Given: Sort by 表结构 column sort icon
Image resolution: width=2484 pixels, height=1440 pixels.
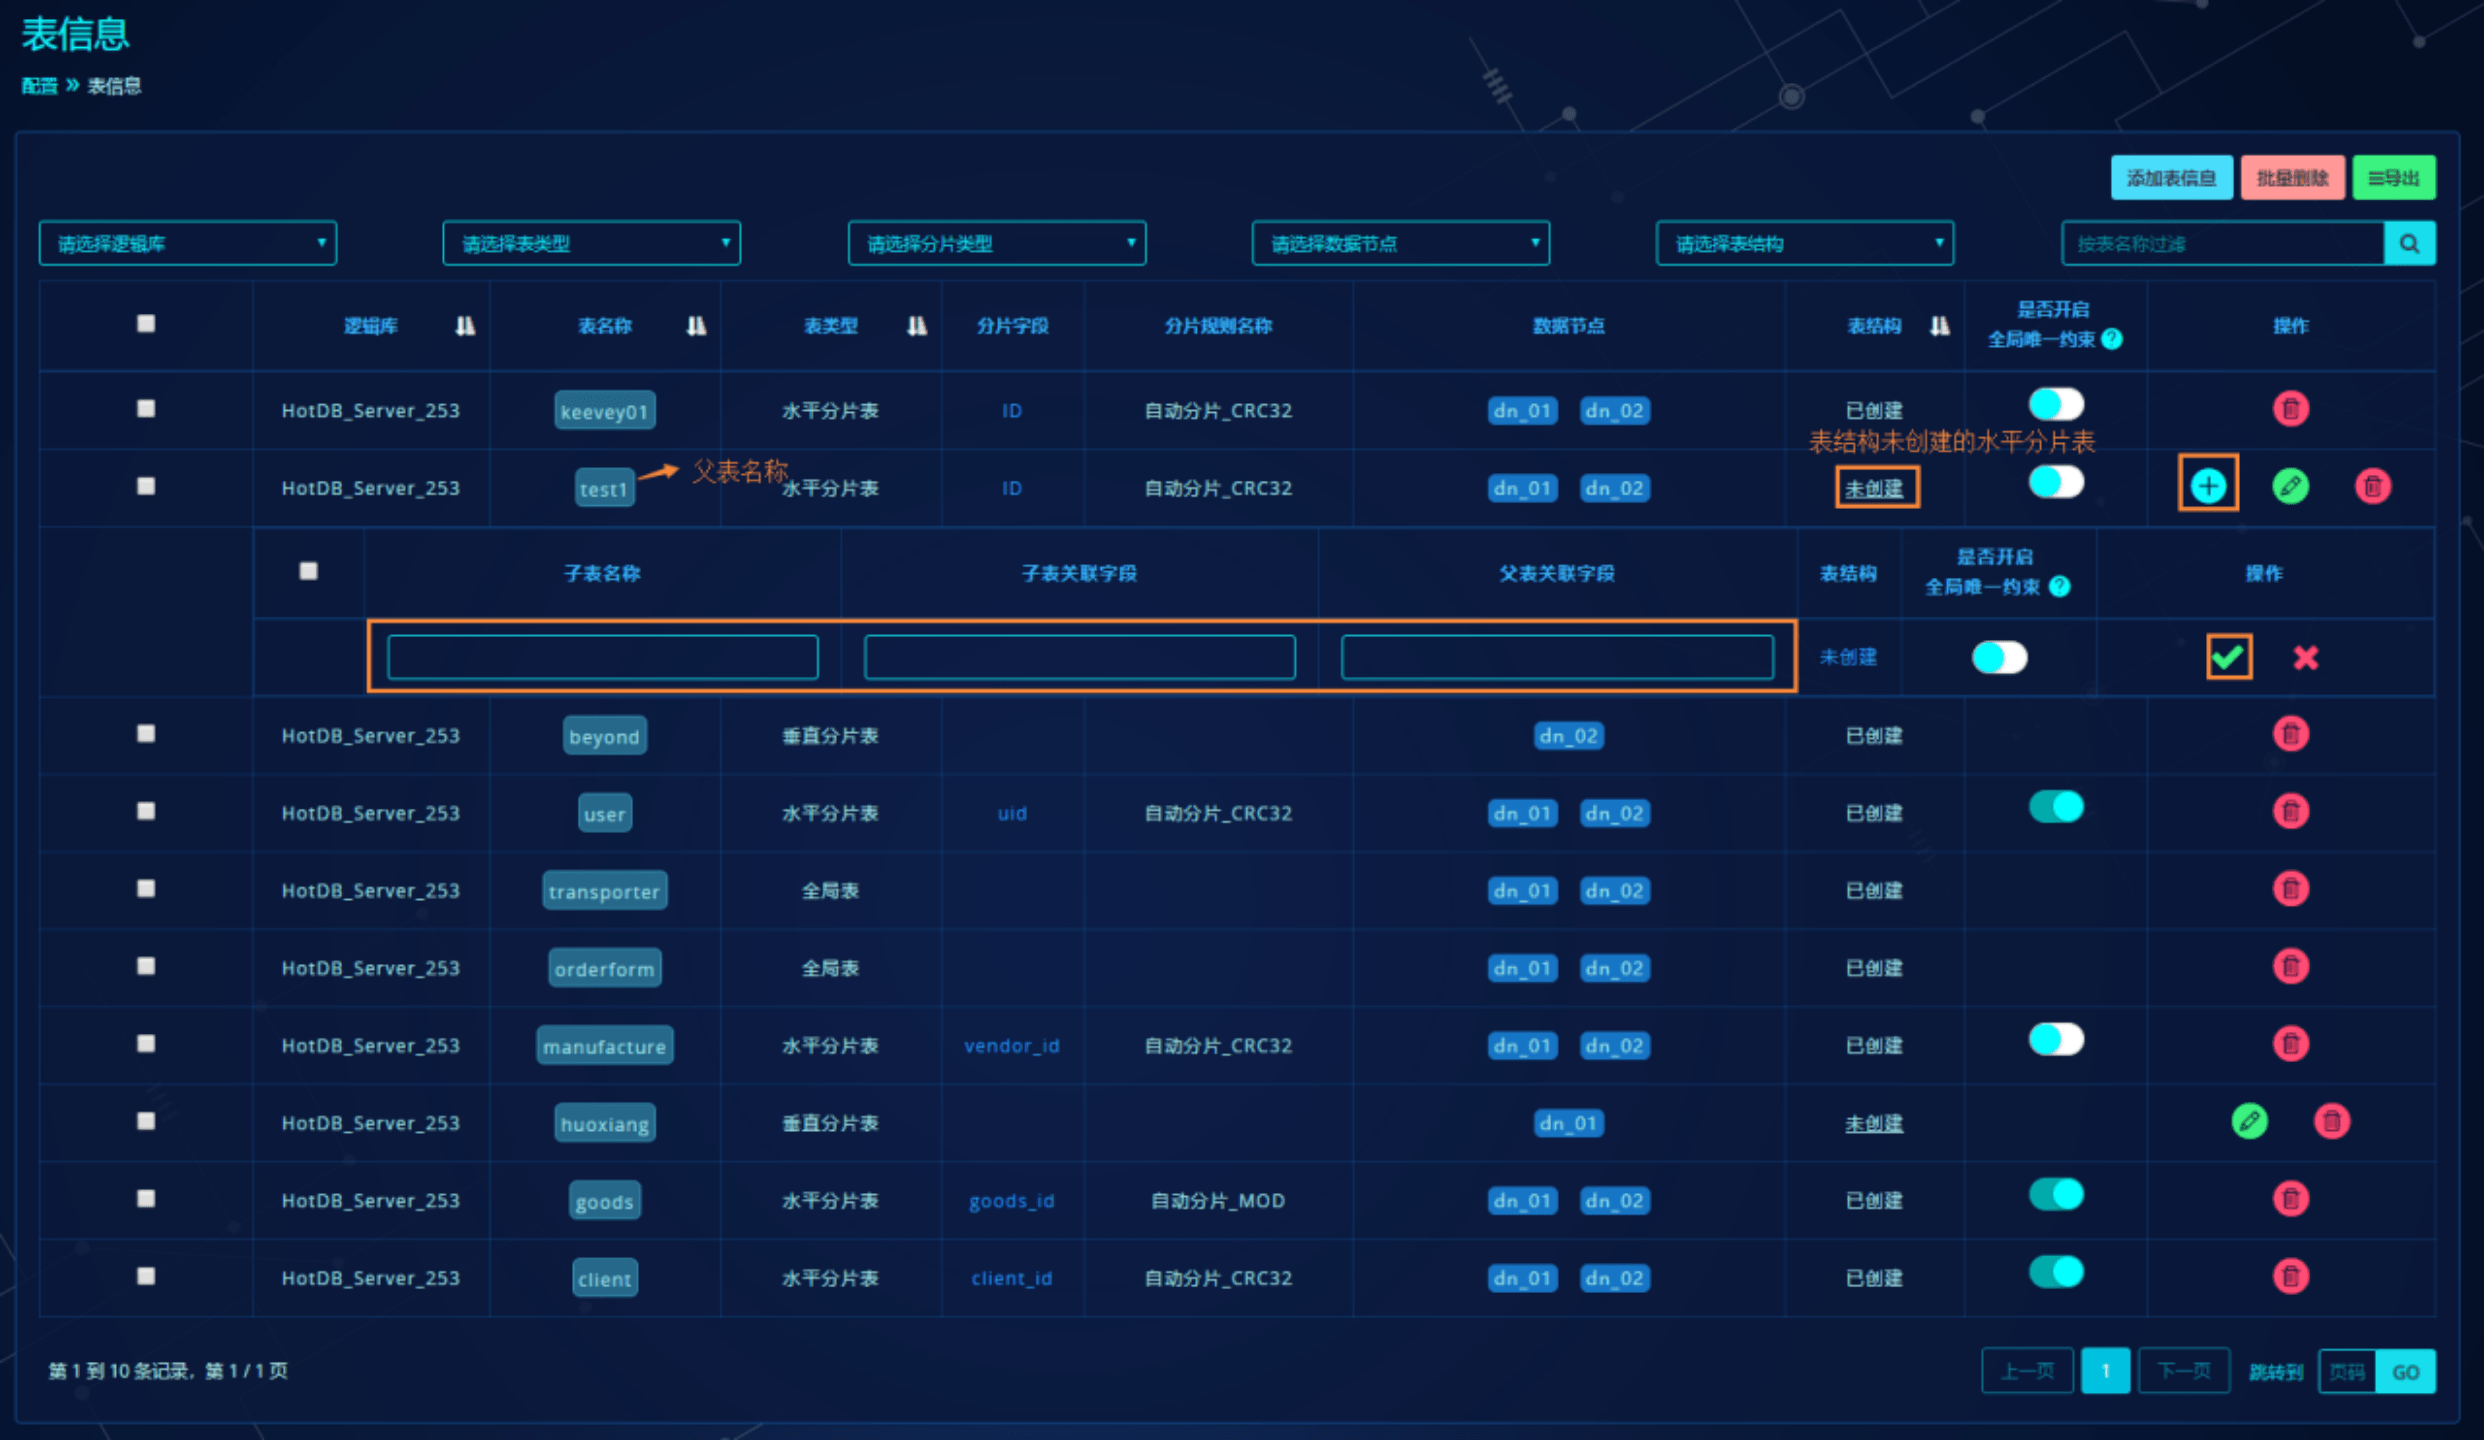Looking at the screenshot, I should tap(1939, 326).
